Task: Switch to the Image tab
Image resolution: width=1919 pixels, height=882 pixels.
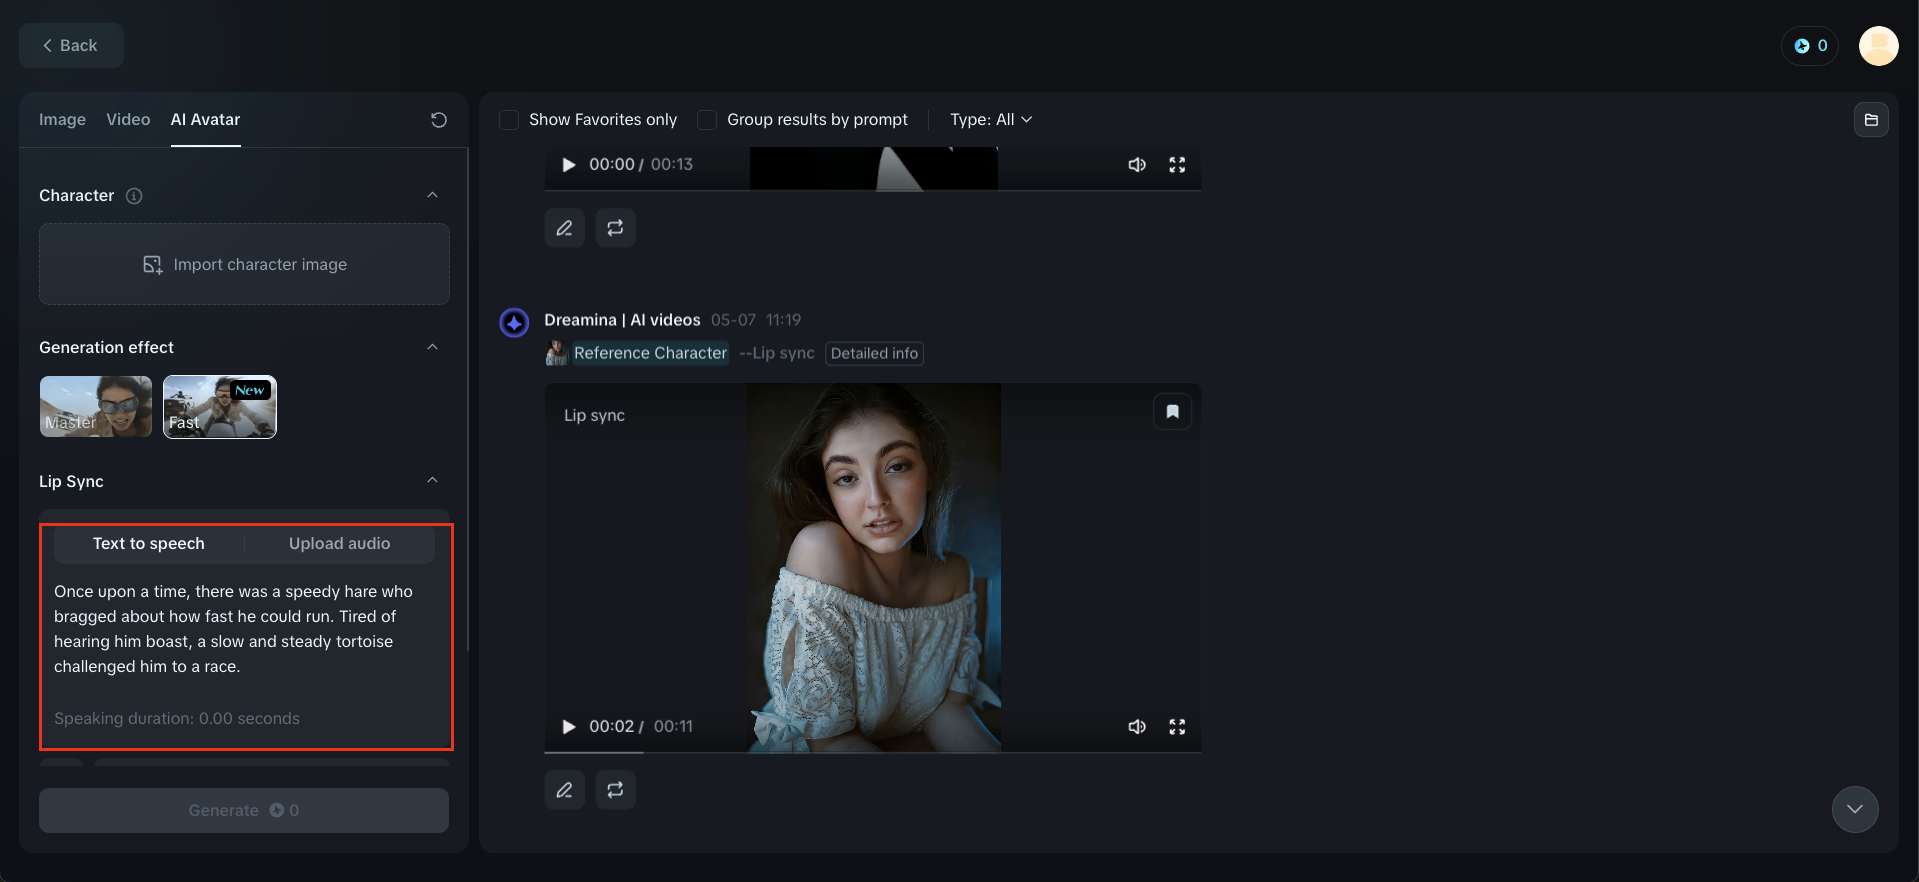Action: click(62, 120)
